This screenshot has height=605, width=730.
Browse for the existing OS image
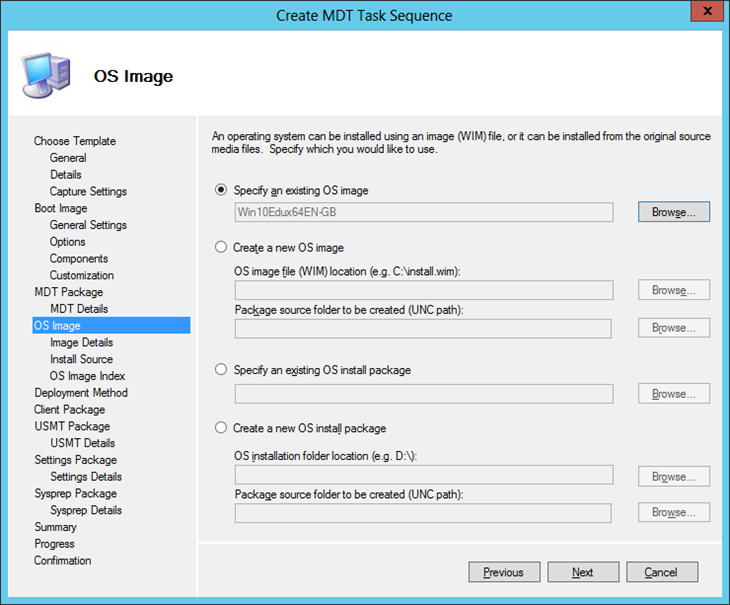pyautogui.click(x=673, y=212)
